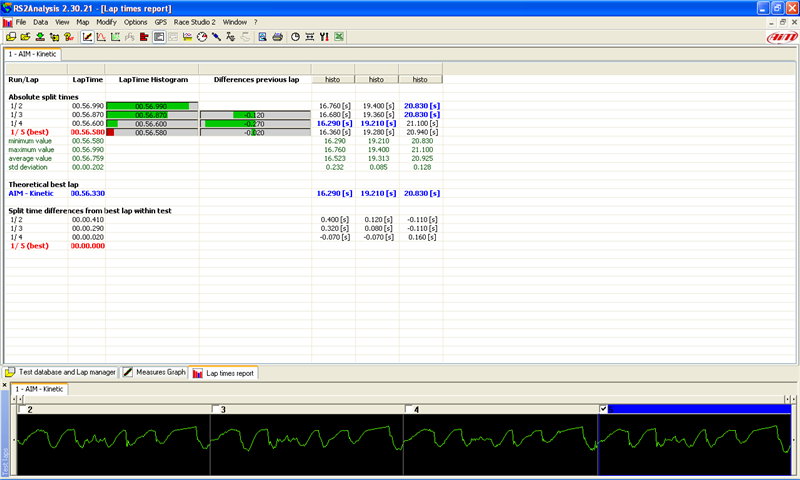Image resolution: width=800 pixels, height=480 pixels.
Task: Click the measures graph pencil toolbar icon
Action: pos(87,37)
